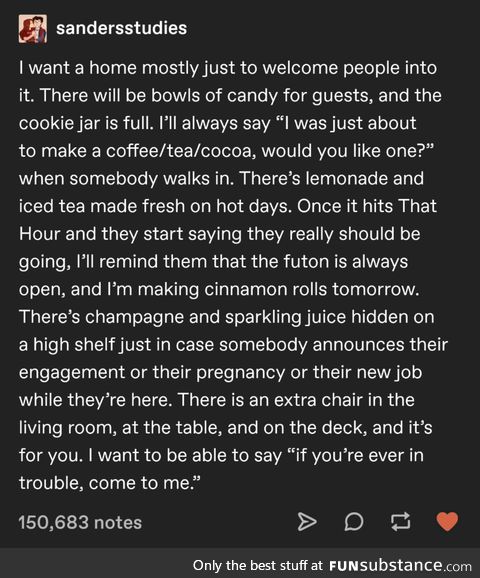Click the words "cookie jar is full"
Image resolution: width=480 pixels, height=578 pixels.
pos(85,123)
